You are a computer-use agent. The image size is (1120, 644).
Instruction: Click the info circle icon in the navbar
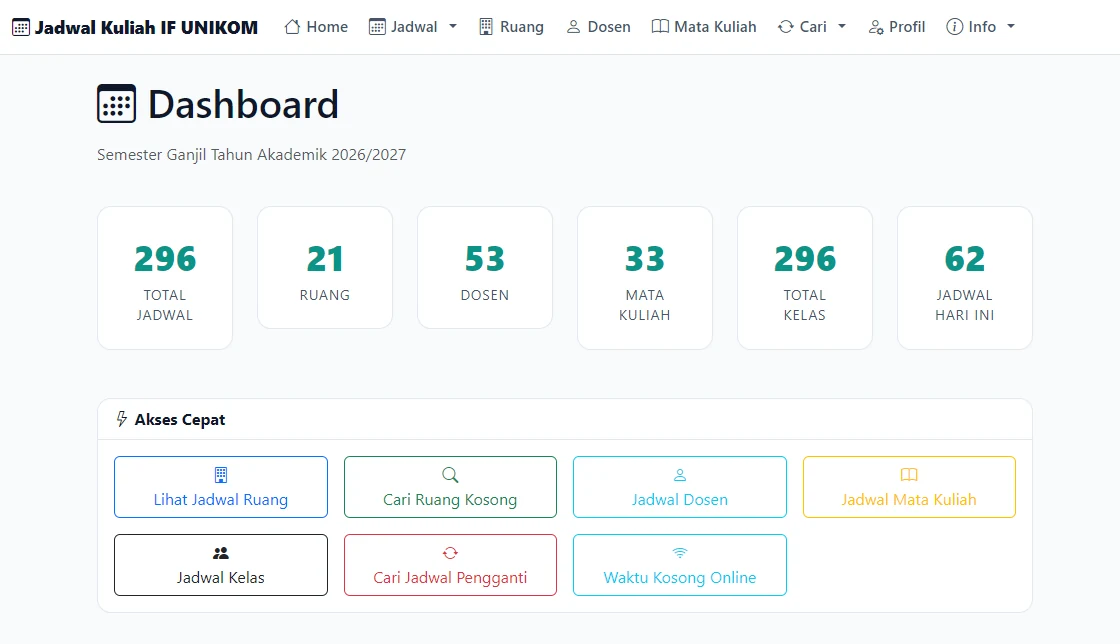[x=954, y=27]
